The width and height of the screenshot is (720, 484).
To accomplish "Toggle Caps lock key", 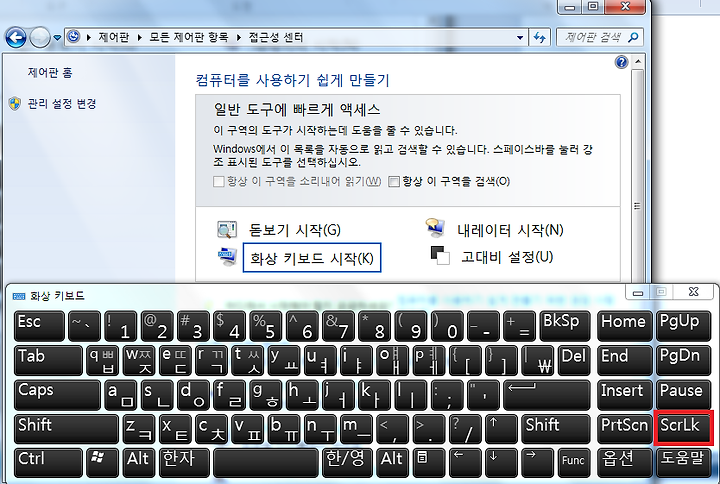I will click(x=57, y=395).
